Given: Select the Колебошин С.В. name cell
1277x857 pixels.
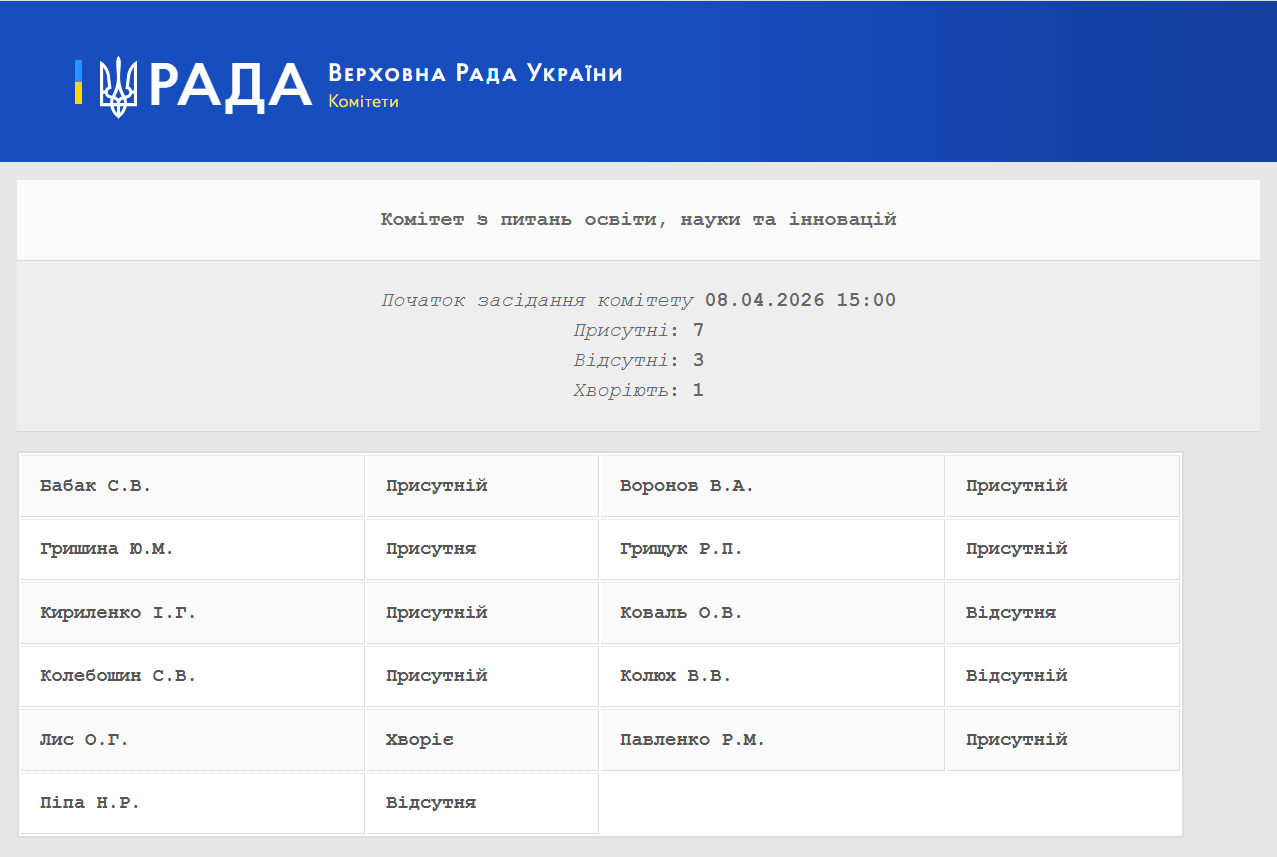Looking at the screenshot, I should (192, 676).
